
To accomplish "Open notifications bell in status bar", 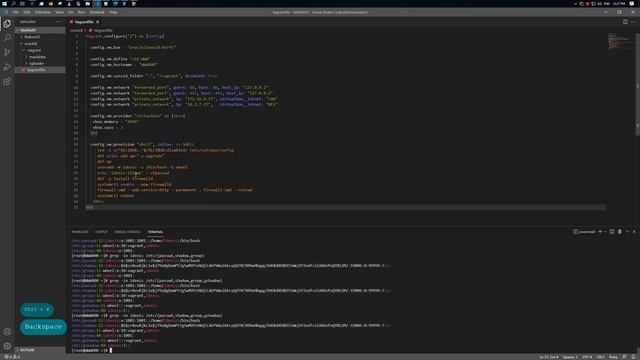I will pyautogui.click(x=634, y=357).
